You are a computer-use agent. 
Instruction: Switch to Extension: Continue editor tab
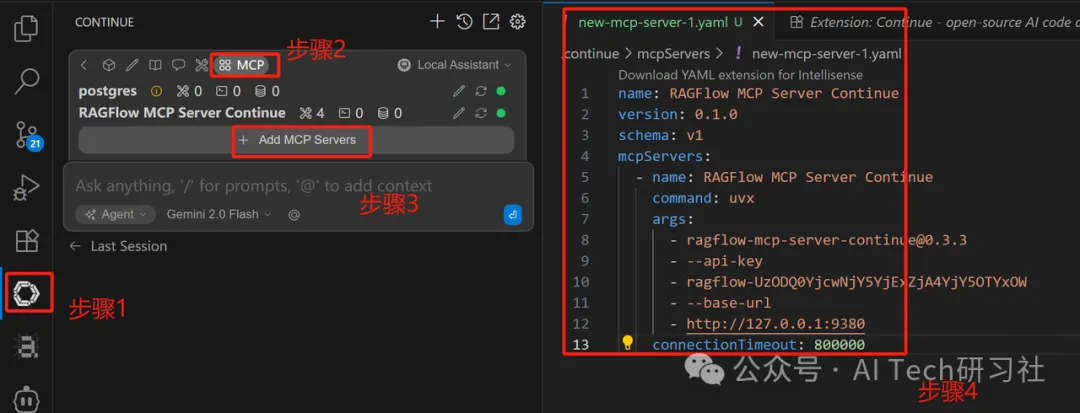(933, 22)
